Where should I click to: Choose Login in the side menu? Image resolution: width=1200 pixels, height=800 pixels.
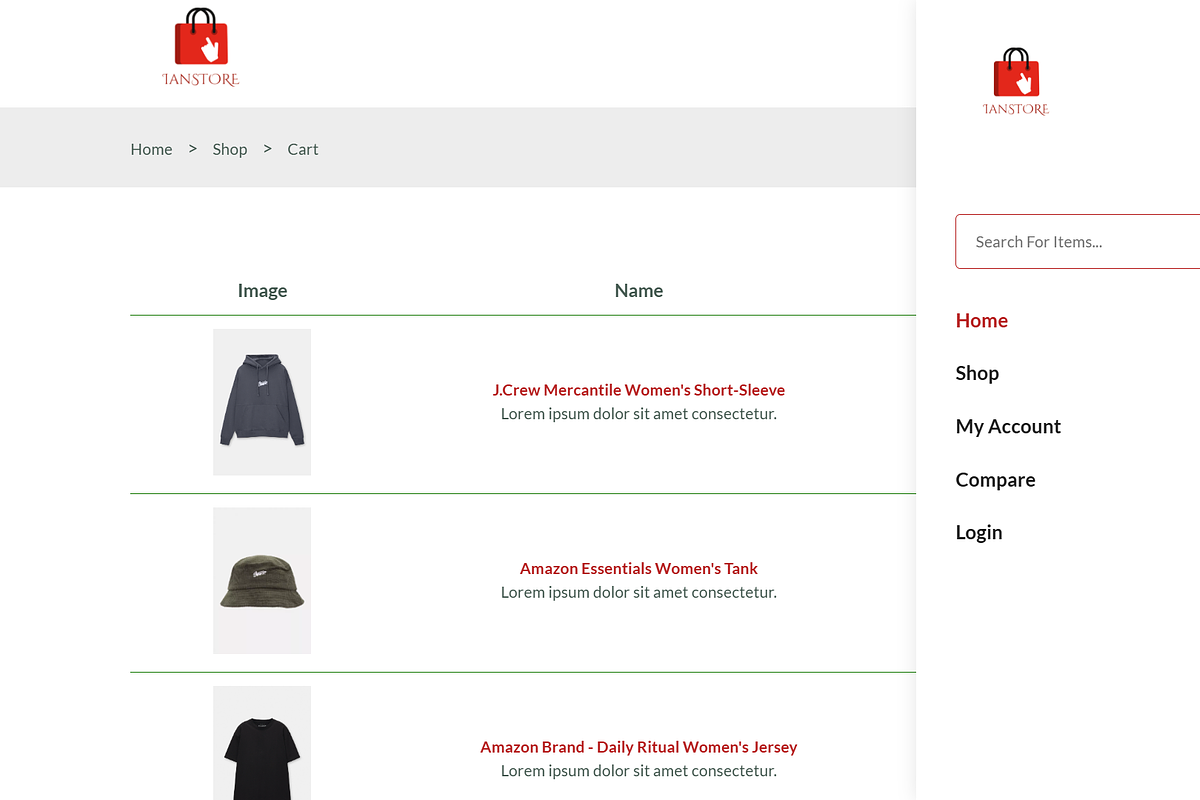click(x=979, y=532)
